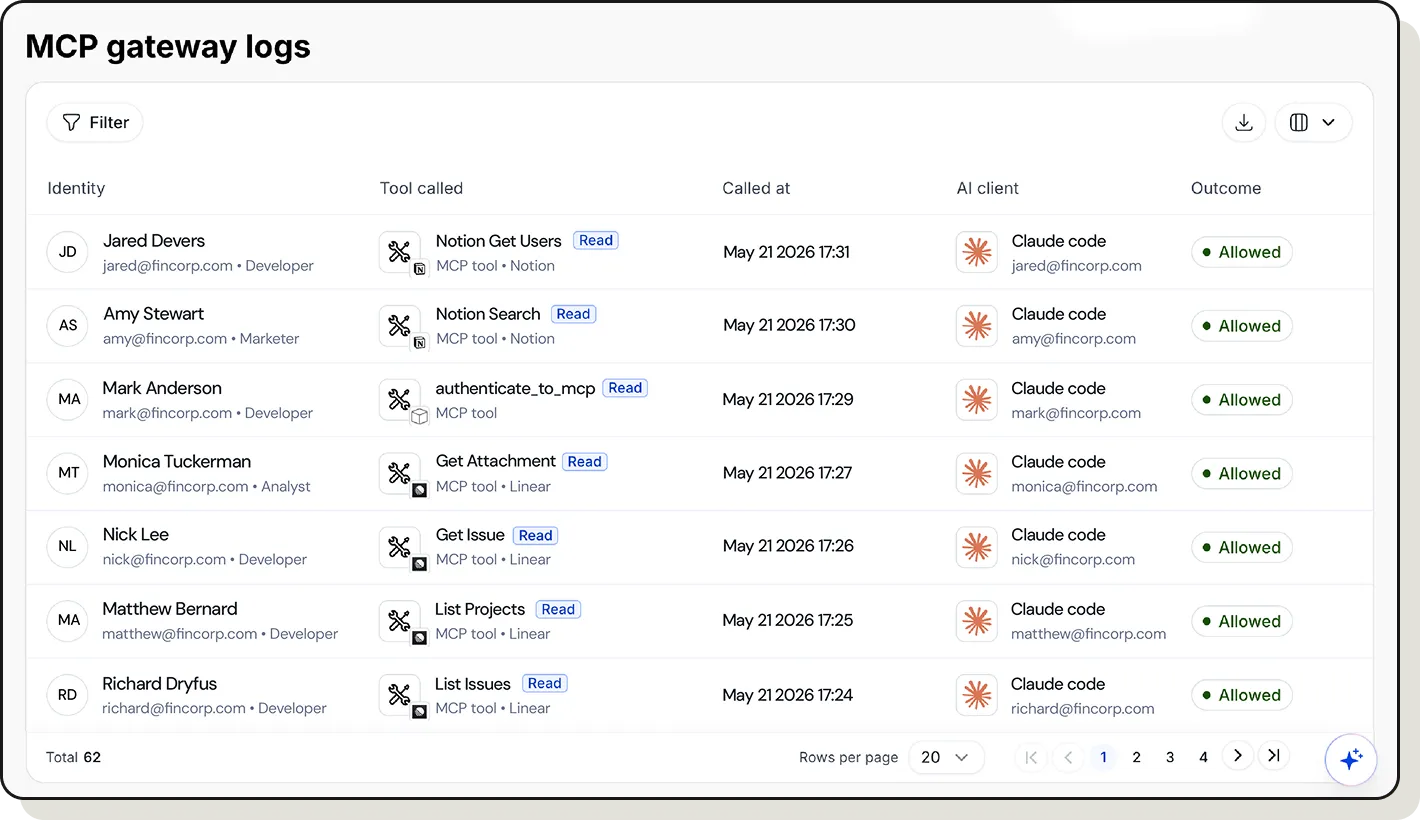
Task: Select page 1 in pagination
Action: pyautogui.click(x=1103, y=757)
